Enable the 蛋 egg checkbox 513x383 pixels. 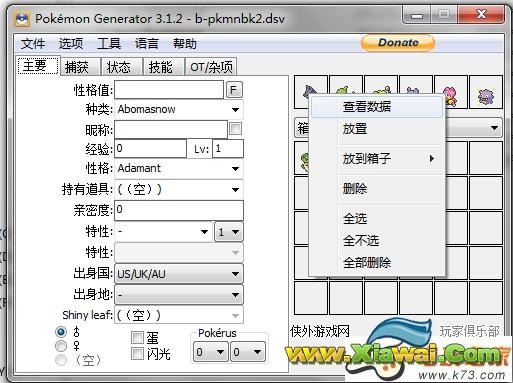click(x=137, y=337)
